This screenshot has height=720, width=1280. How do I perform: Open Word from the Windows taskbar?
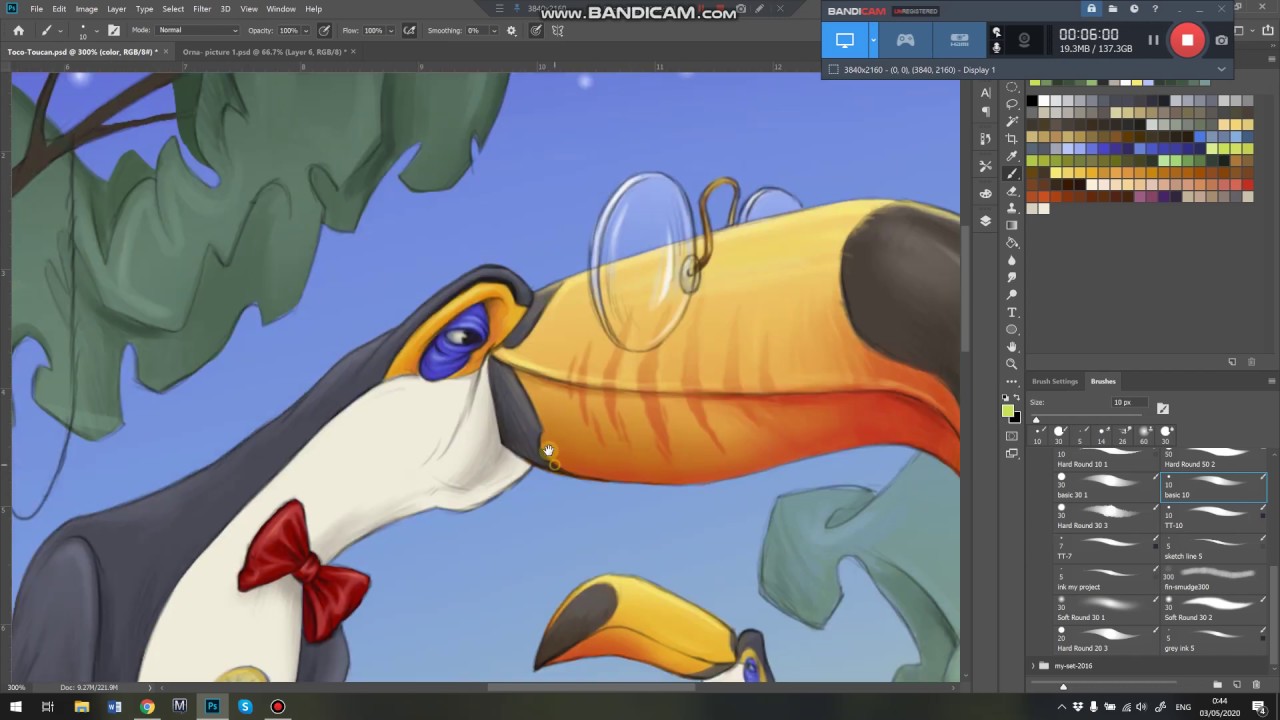[114, 707]
